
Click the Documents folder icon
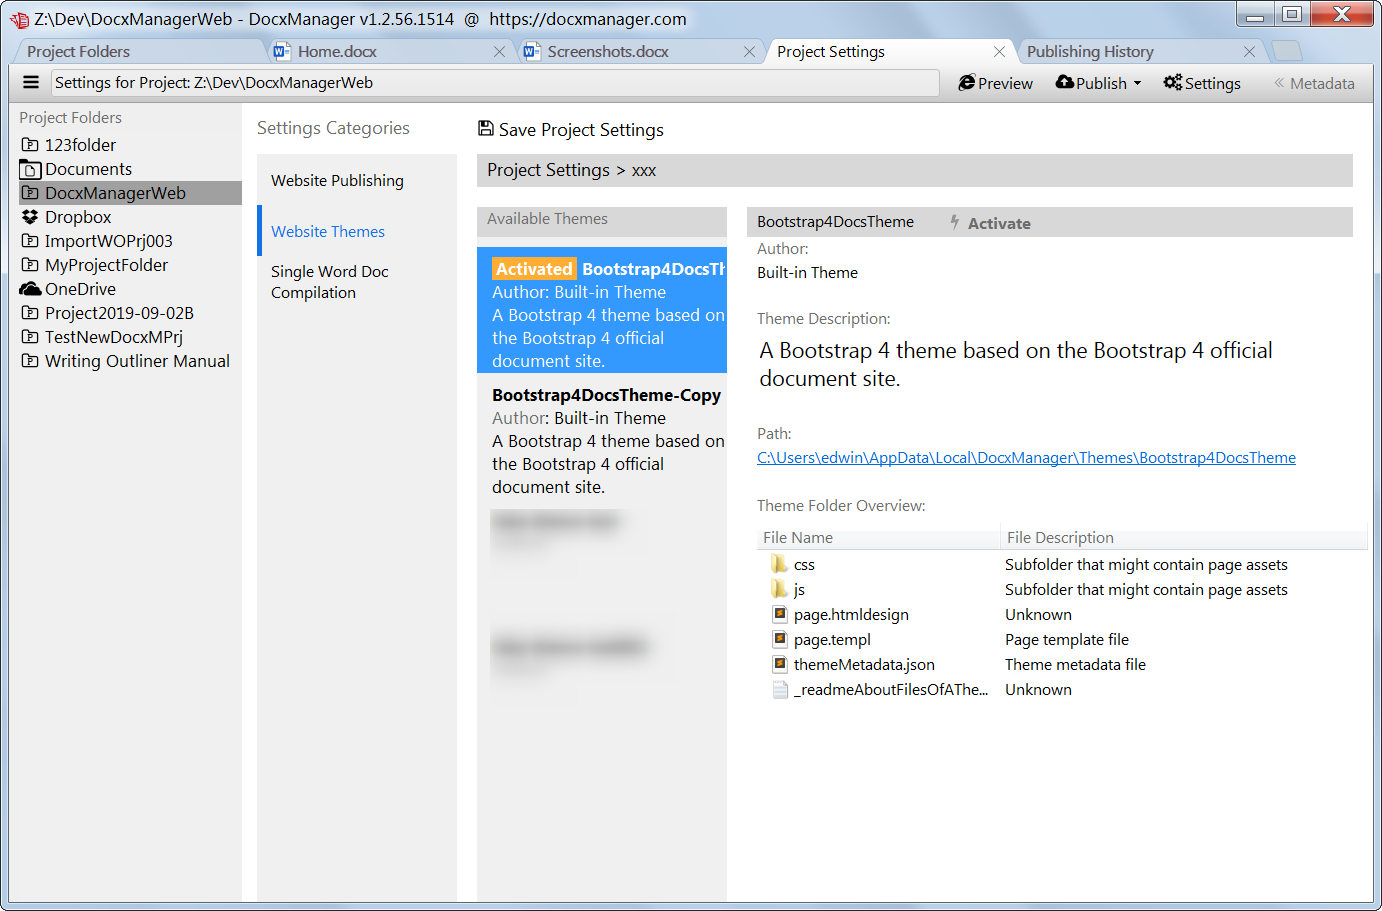pyautogui.click(x=30, y=169)
